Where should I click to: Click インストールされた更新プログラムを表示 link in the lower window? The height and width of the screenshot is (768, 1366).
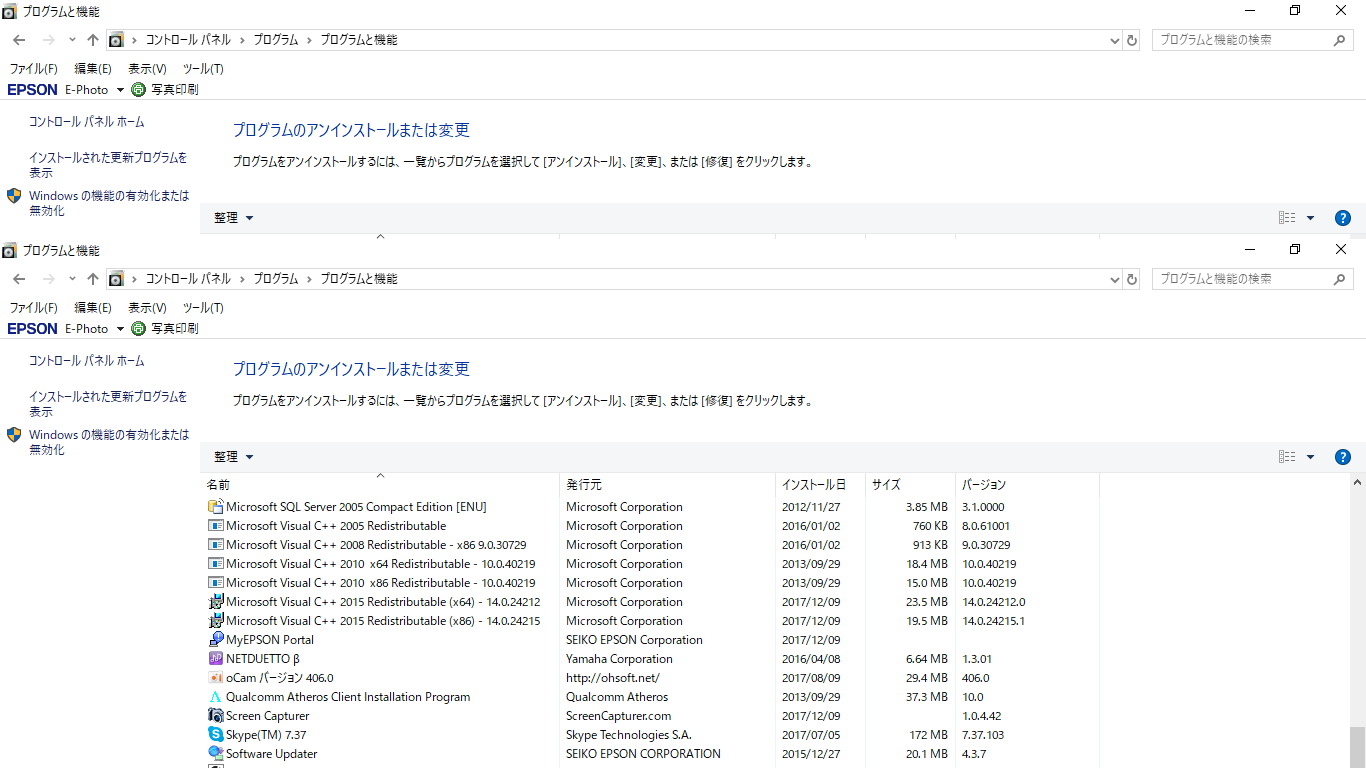point(108,404)
